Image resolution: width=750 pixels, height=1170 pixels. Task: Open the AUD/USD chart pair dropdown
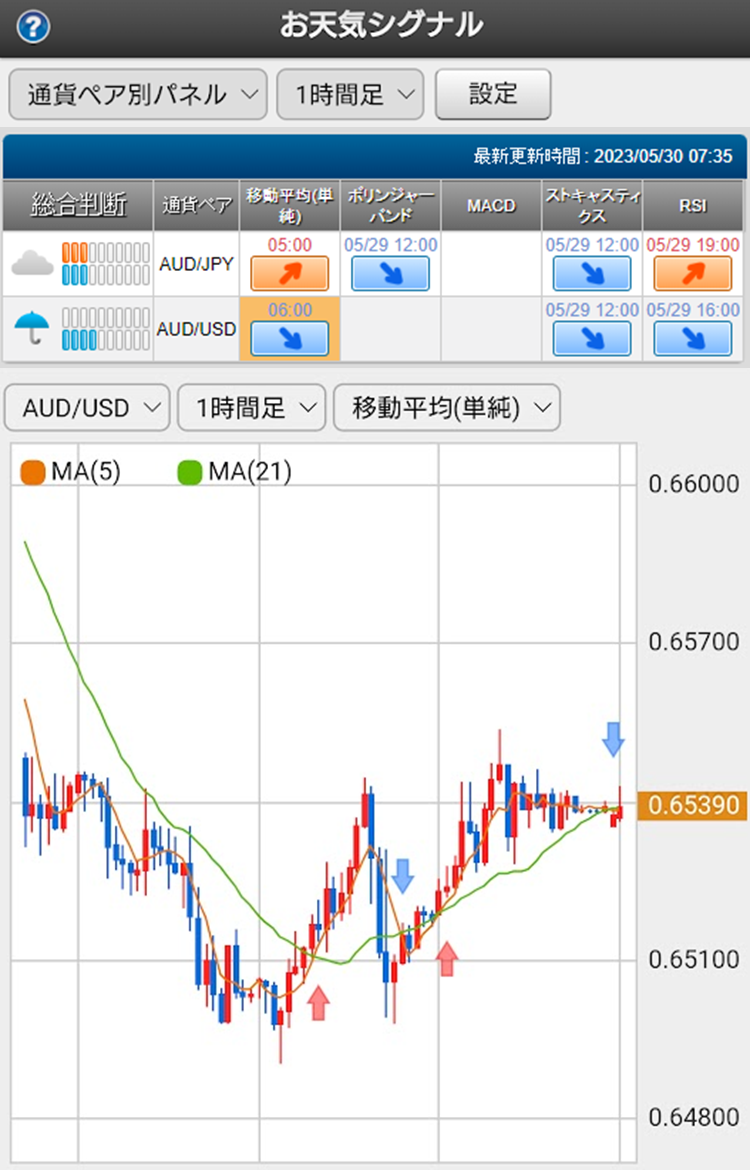click(87, 407)
